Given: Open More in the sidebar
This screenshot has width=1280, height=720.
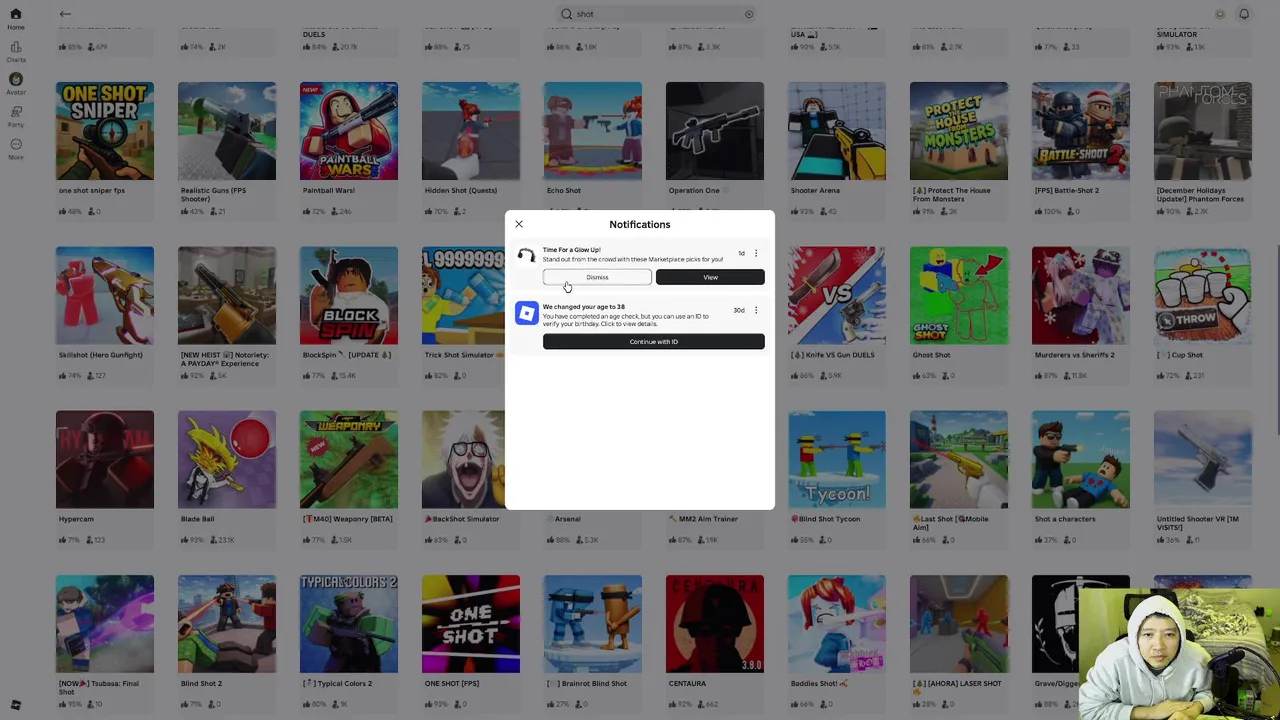Looking at the screenshot, I should (x=15, y=148).
